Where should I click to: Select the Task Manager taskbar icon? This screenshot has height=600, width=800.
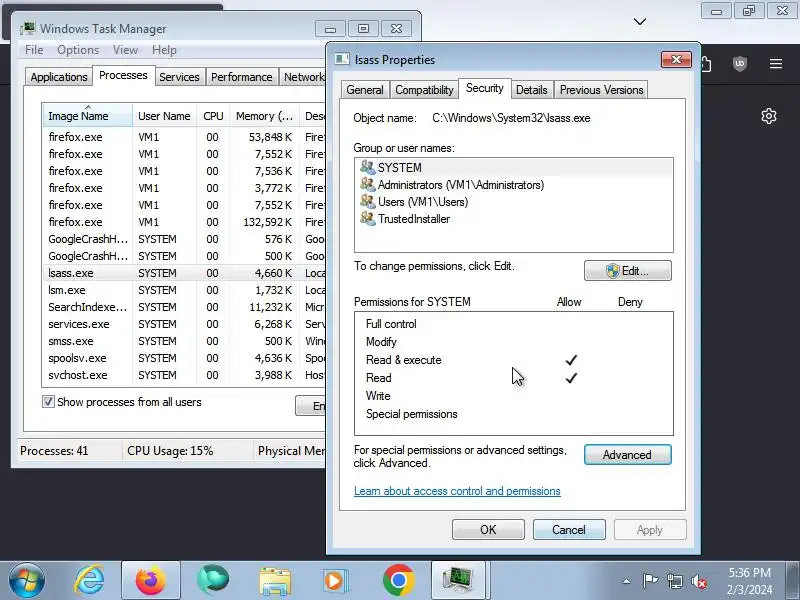tap(458, 580)
